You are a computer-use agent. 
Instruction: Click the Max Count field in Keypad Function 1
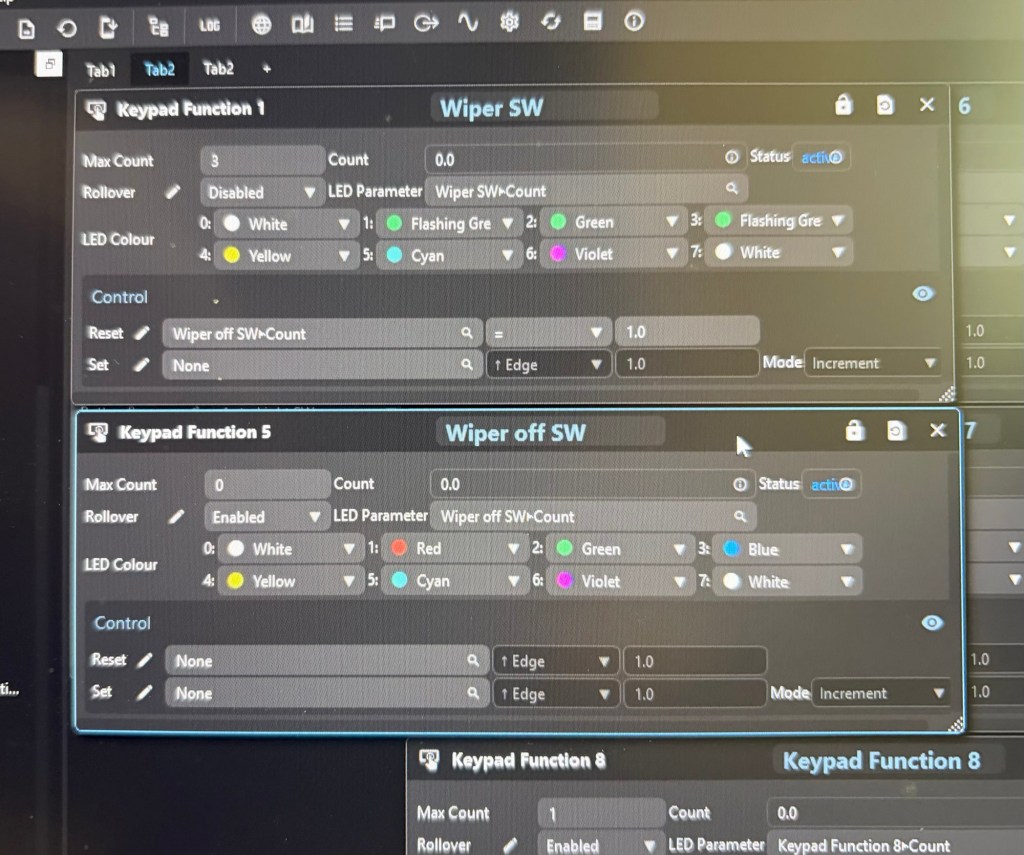pos(261,160)
